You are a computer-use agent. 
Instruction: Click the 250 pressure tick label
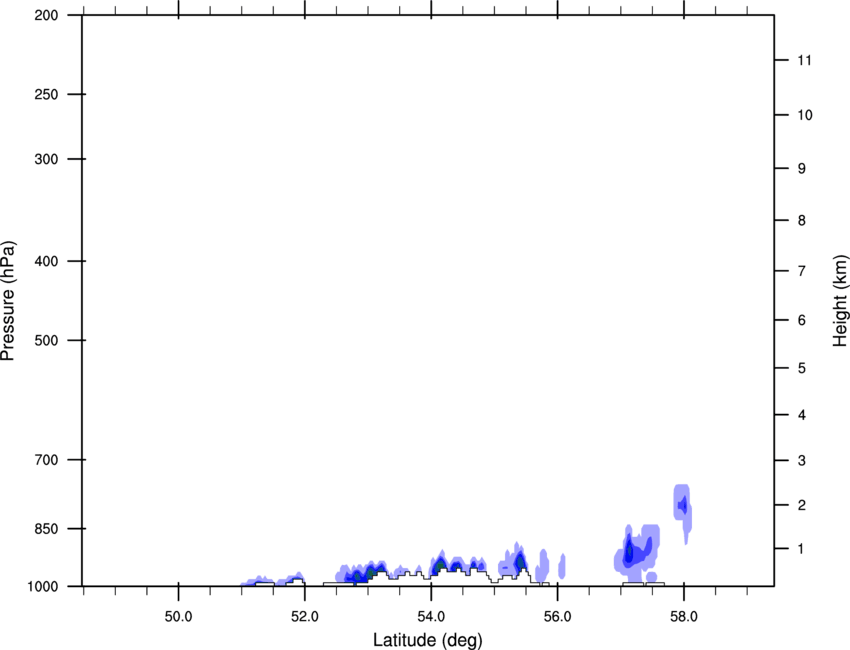[46, 94]
